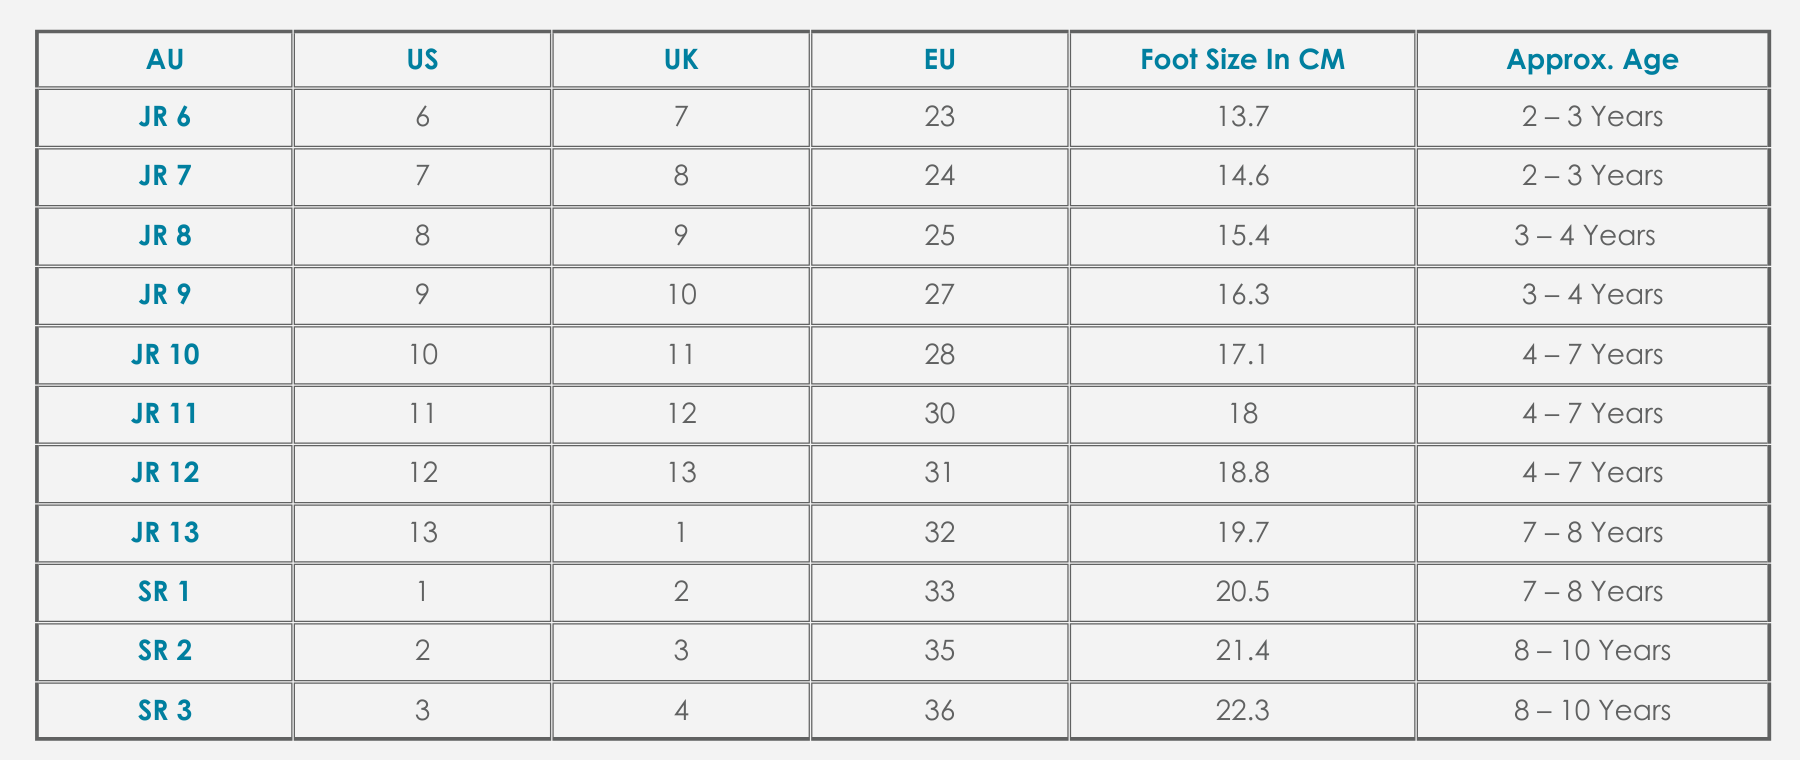Click the 13.7 foot size cell
Viewport: 1800px width, 760px height.
tap(1242, 117)
